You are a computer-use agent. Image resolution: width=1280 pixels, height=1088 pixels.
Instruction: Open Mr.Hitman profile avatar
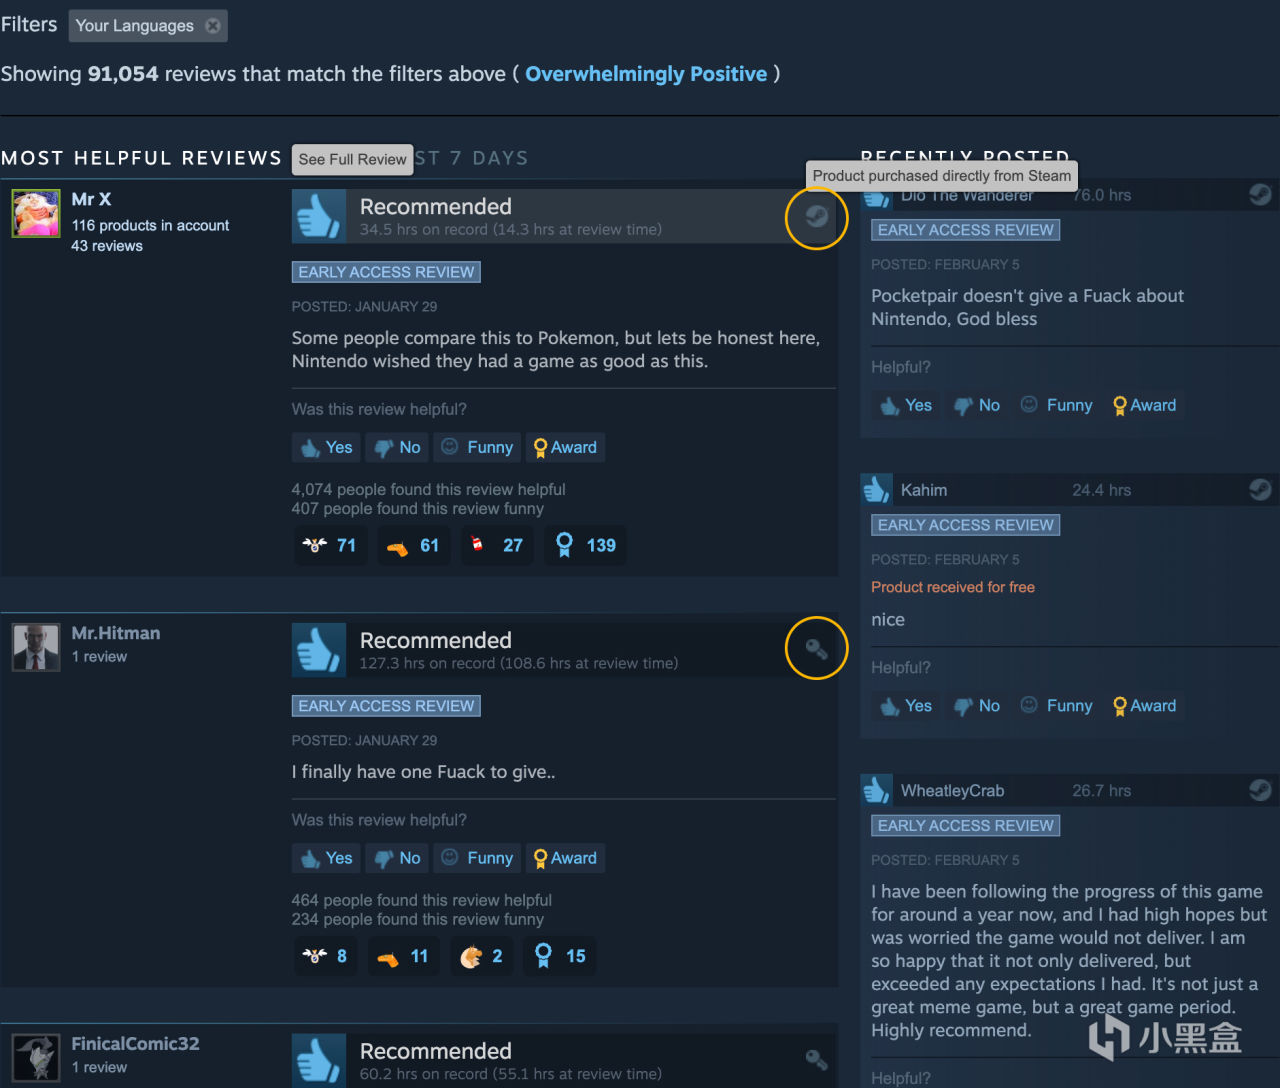click(36, 647)
